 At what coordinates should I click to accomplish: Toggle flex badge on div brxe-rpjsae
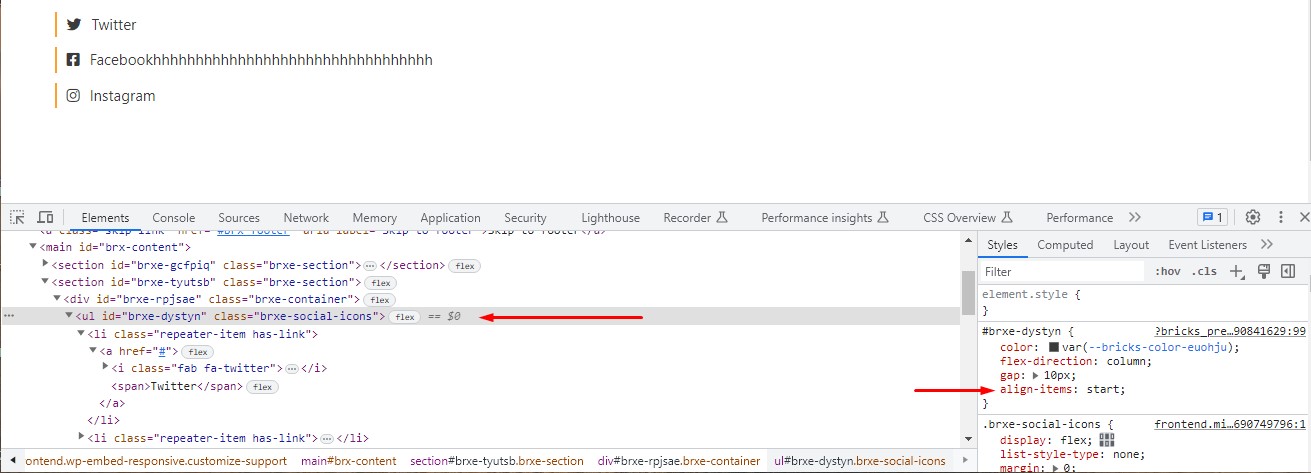pyautogui.click(x=379, y=299)
